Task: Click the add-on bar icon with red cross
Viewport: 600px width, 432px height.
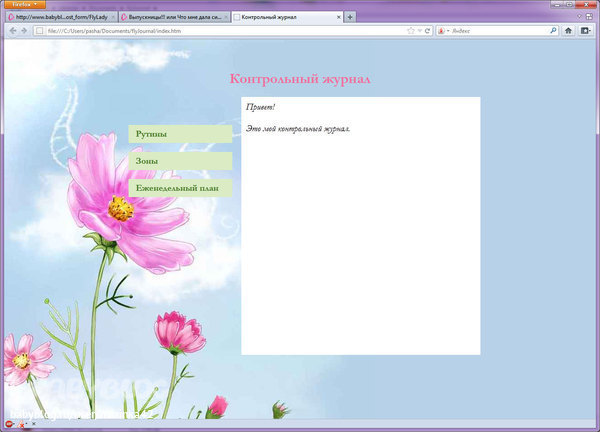Action: click(x=21, y=424)
